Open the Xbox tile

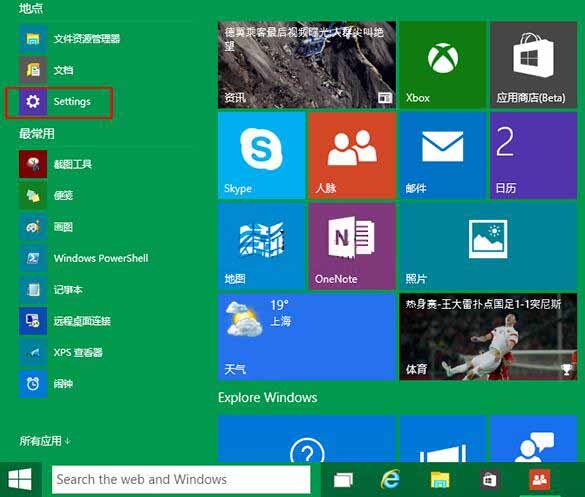click(442, 65)
